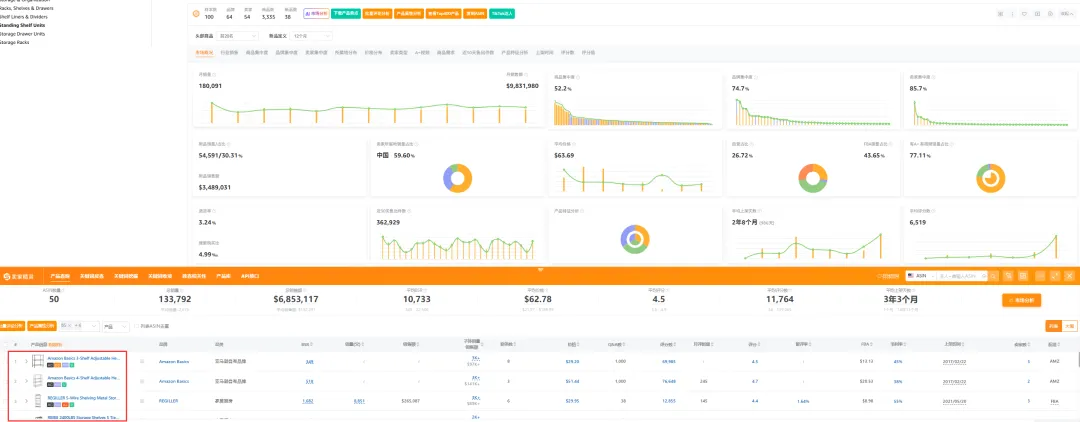Click product thumbnail of Amazon Basics 3-Shelf unit
Image resolution: width=1080 pixels, height=422 pixels.
point(38,361)
